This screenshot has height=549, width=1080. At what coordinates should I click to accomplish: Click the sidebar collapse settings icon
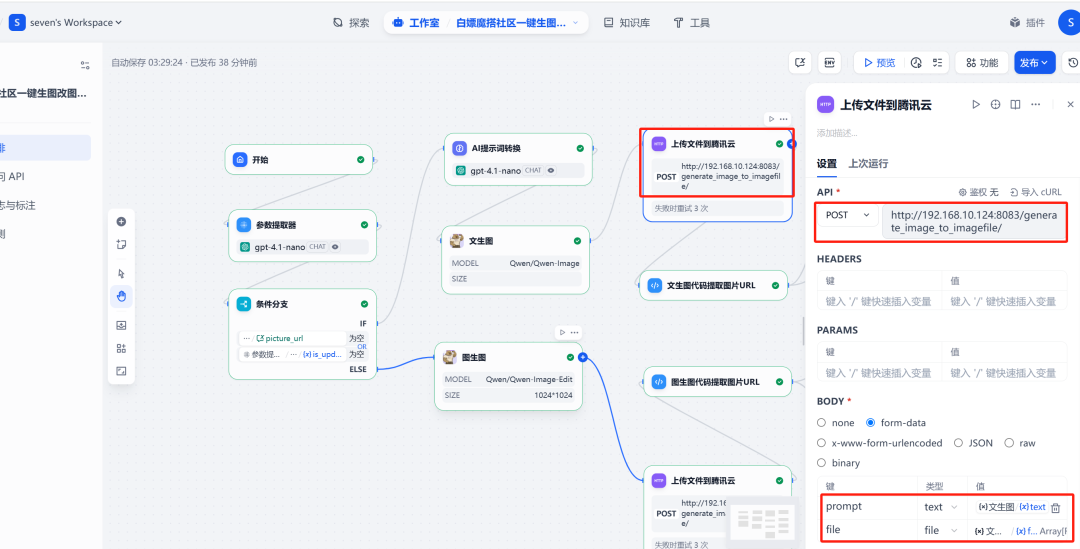coord(85,65)
